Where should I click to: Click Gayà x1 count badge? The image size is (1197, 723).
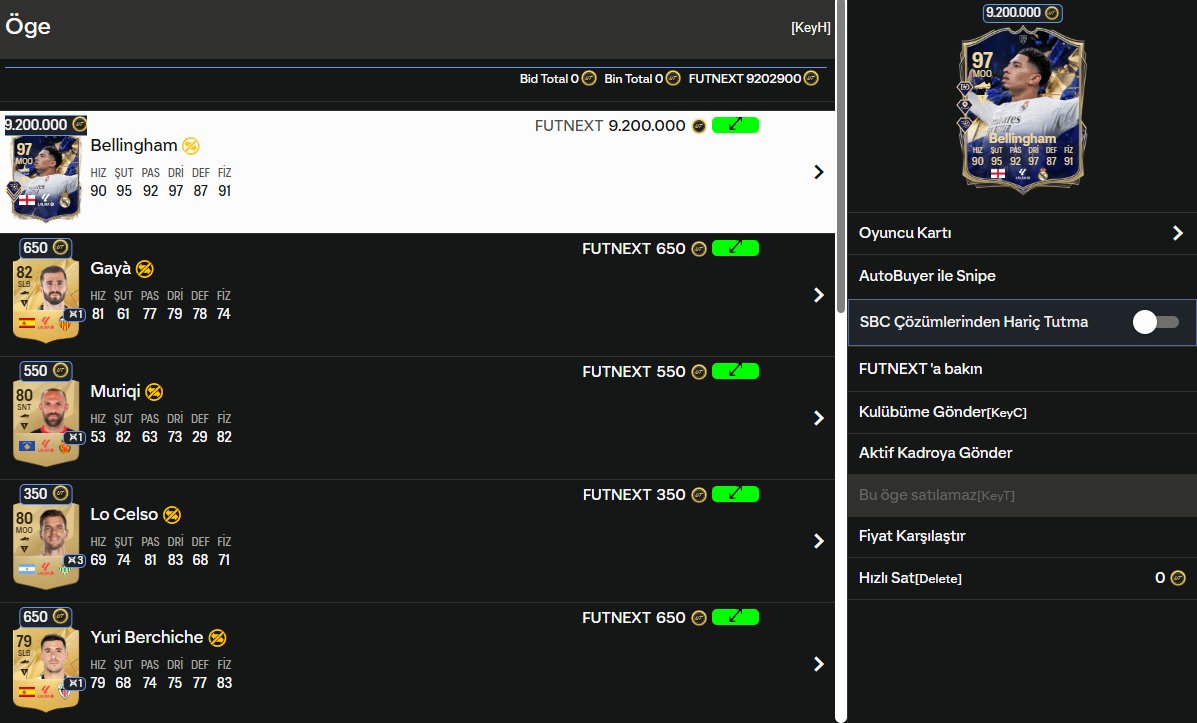pyautogui.click(x=75, y=315)
